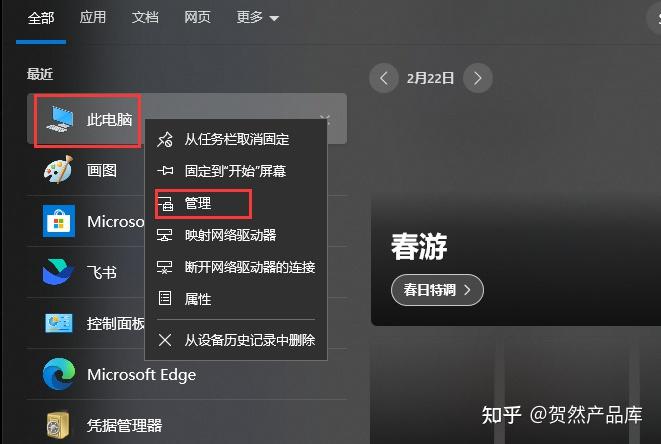Viewport: 661px width, 444px height.
Task: Switch to the 应用 tab
Action: [x=93, y=17]
